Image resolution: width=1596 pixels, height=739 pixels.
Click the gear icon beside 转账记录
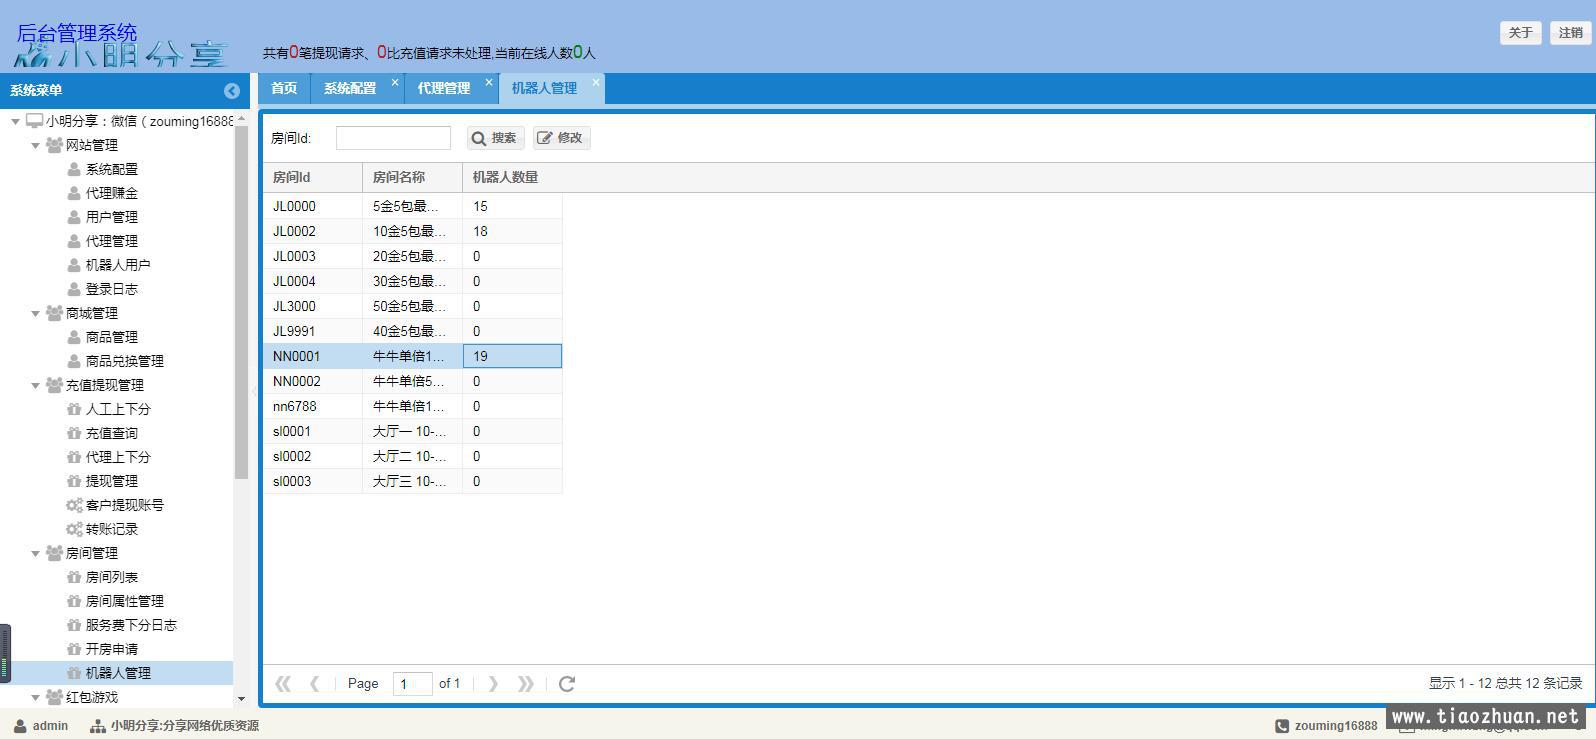[74, 529]
